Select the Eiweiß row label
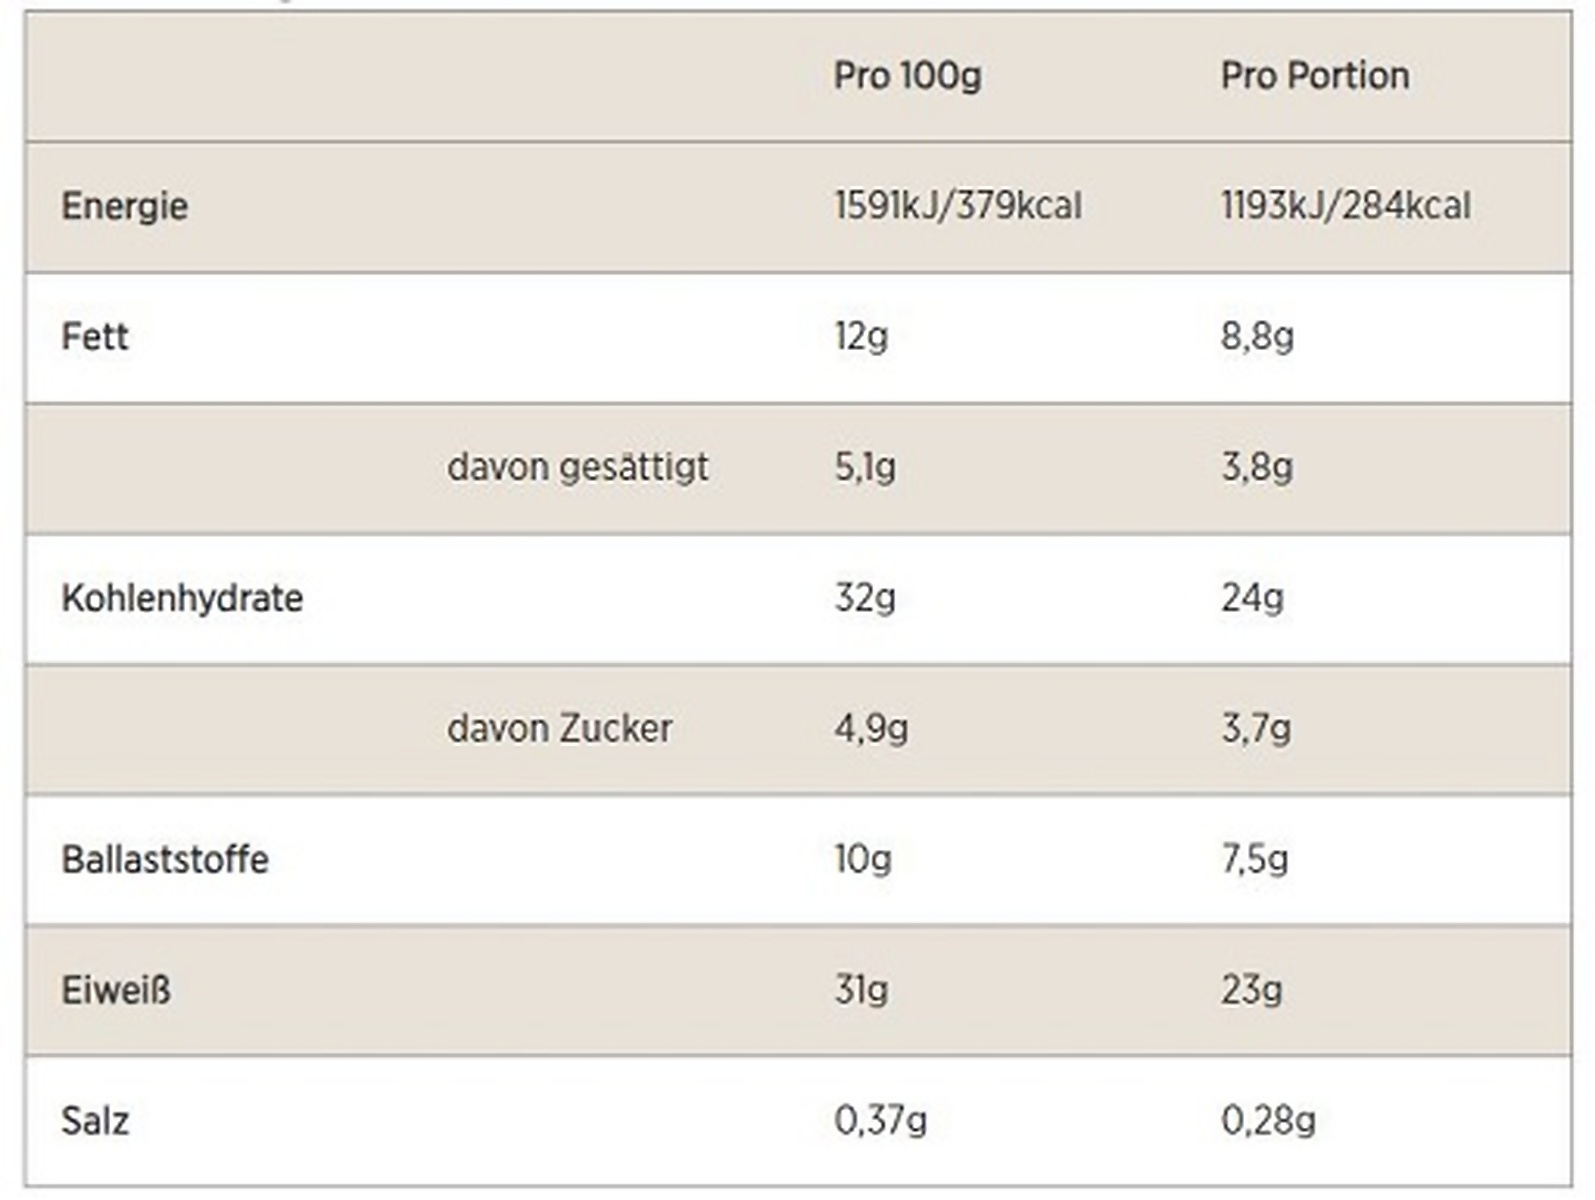The image size is (1595, 1200). (116, 990)
